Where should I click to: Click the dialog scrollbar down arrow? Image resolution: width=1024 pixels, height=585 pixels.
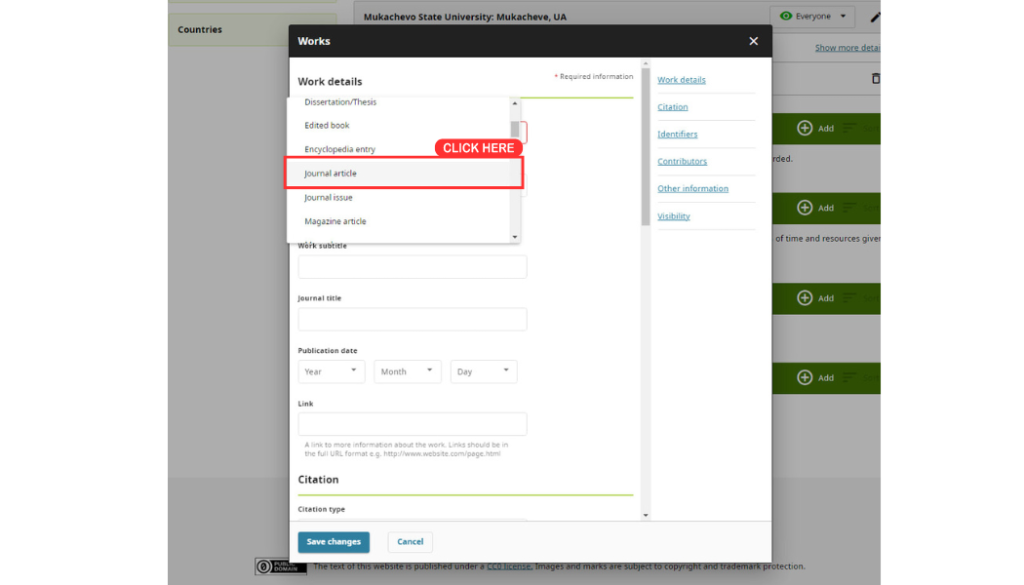point(645,515)
